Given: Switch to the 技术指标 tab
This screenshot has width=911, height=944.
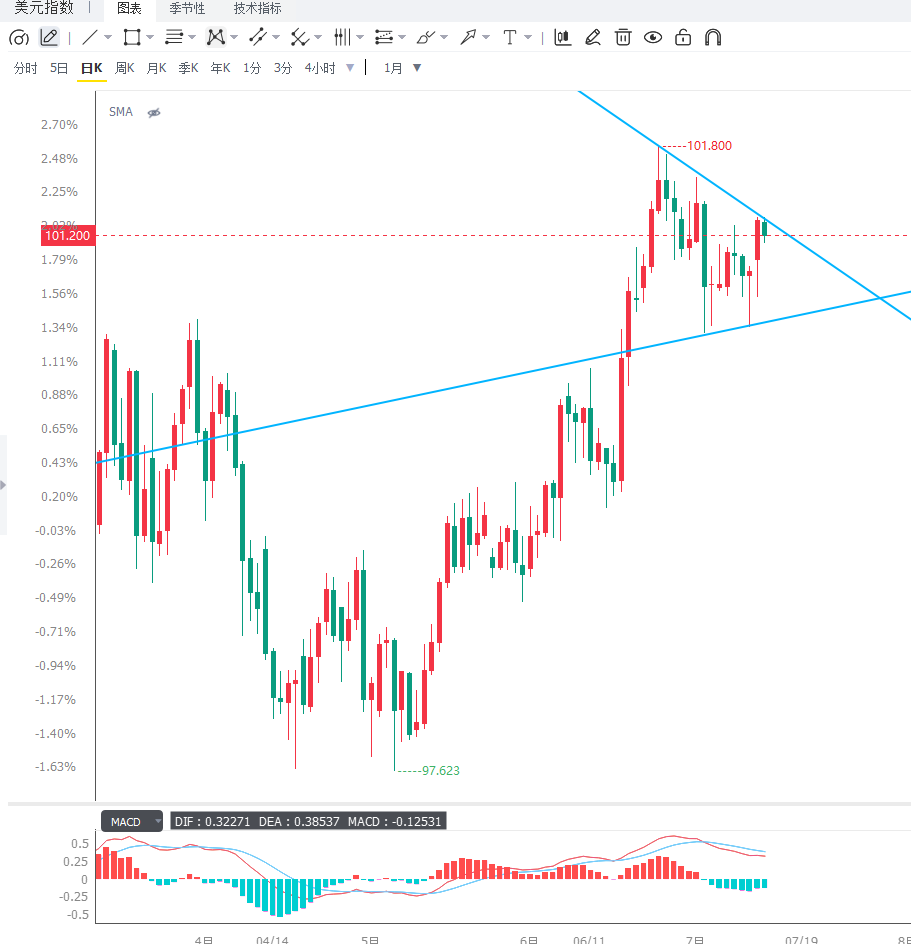Looking at the screenshot, I should (257, 8).
